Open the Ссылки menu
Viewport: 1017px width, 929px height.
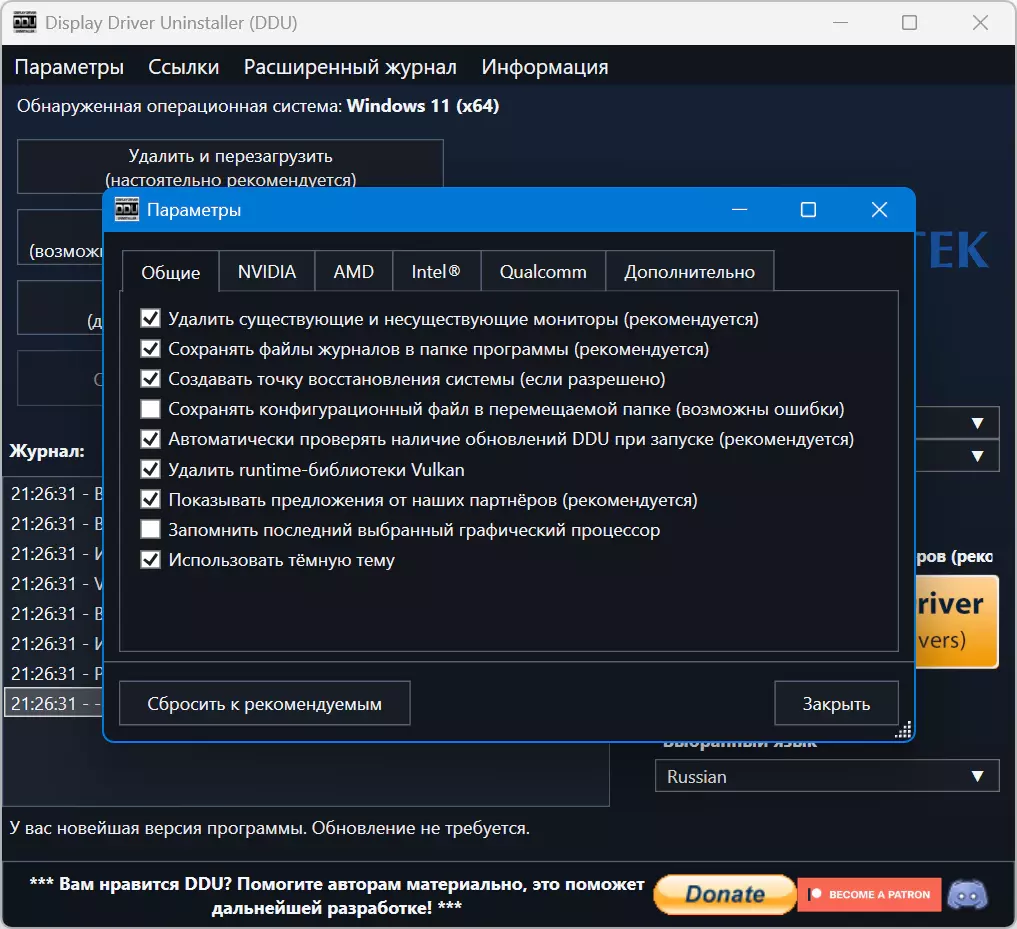(184, 67)
